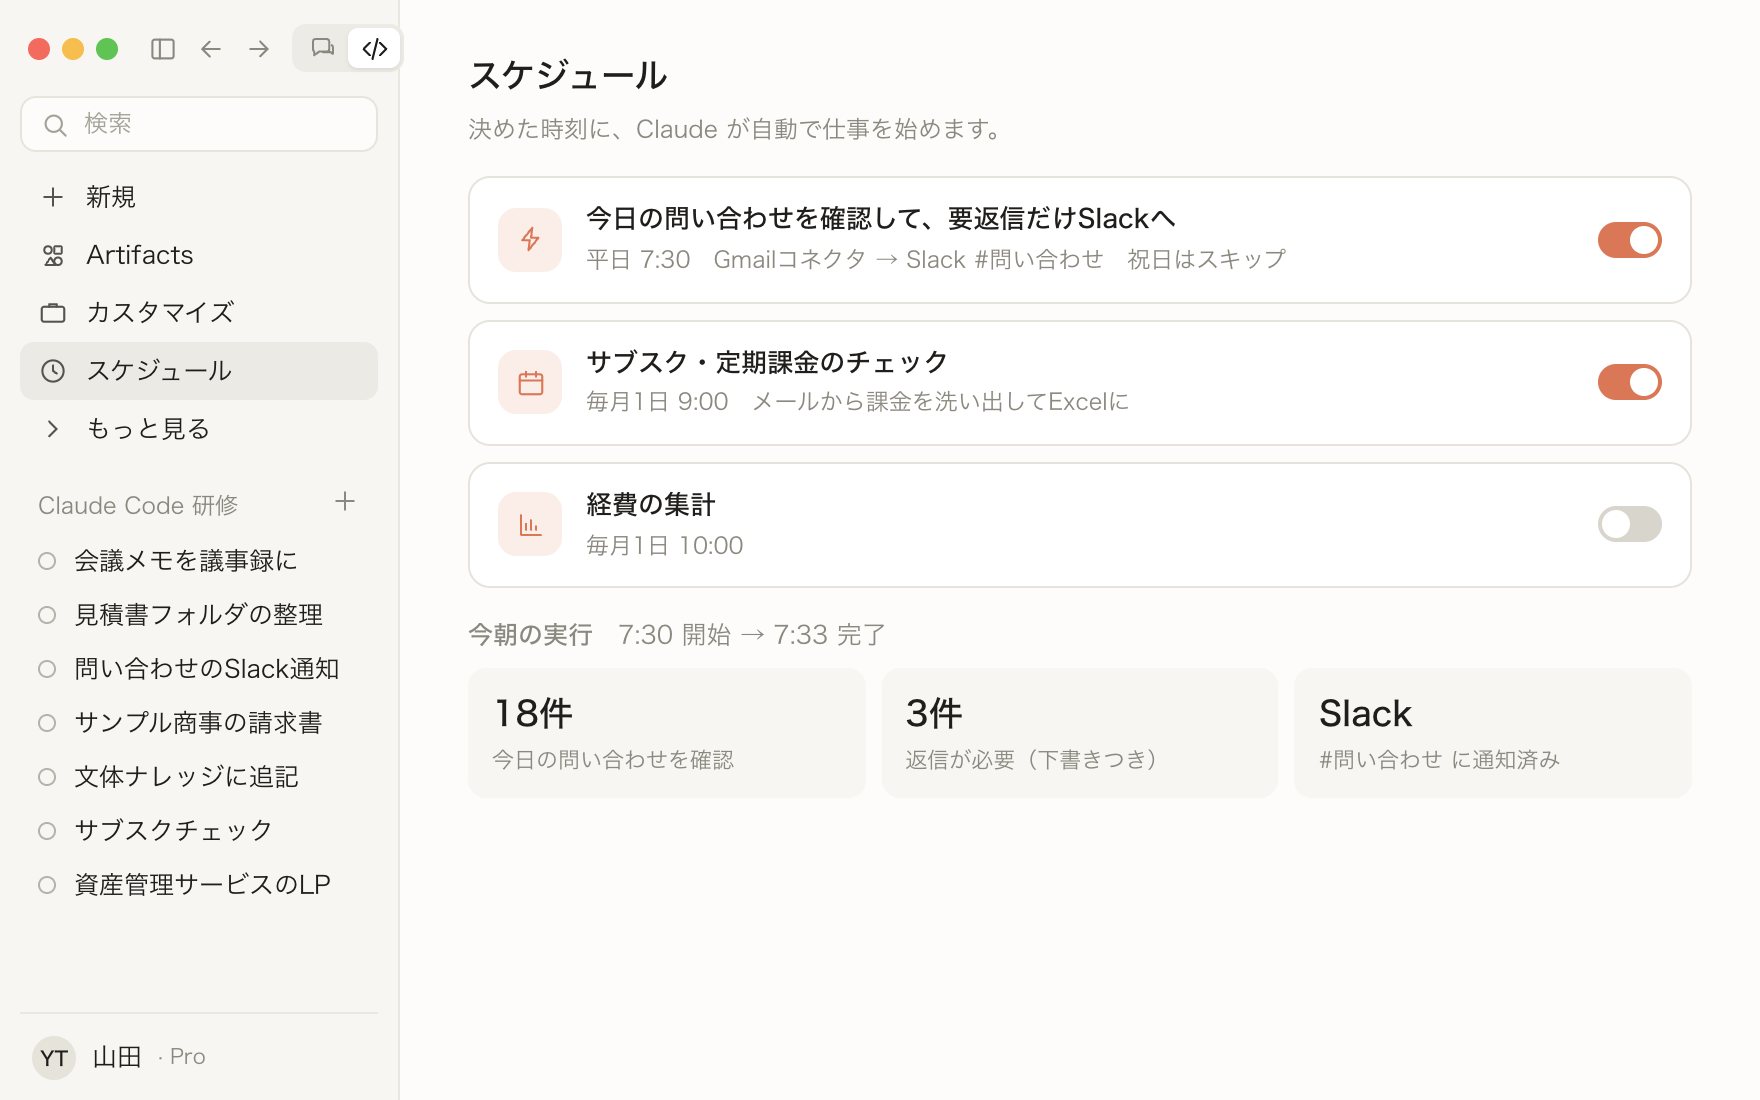This screenshot has height=1100, width=1760.
Task: Open the Slack notification card
Action: (1493, 733)
